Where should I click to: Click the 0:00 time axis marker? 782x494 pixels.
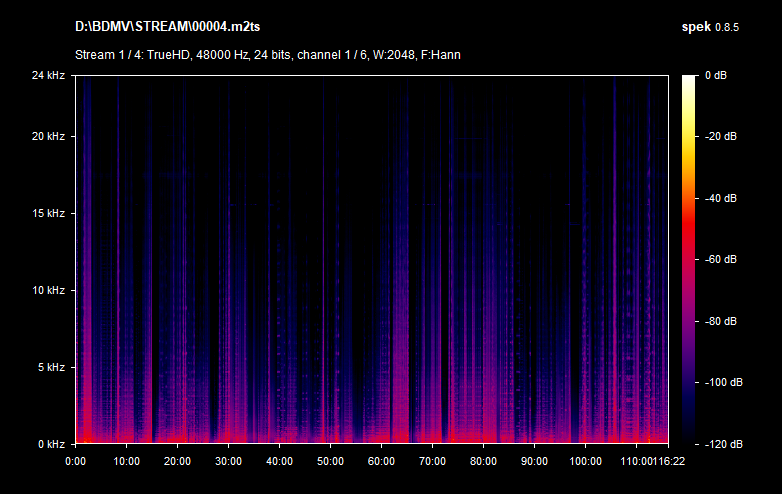[75, 461]
